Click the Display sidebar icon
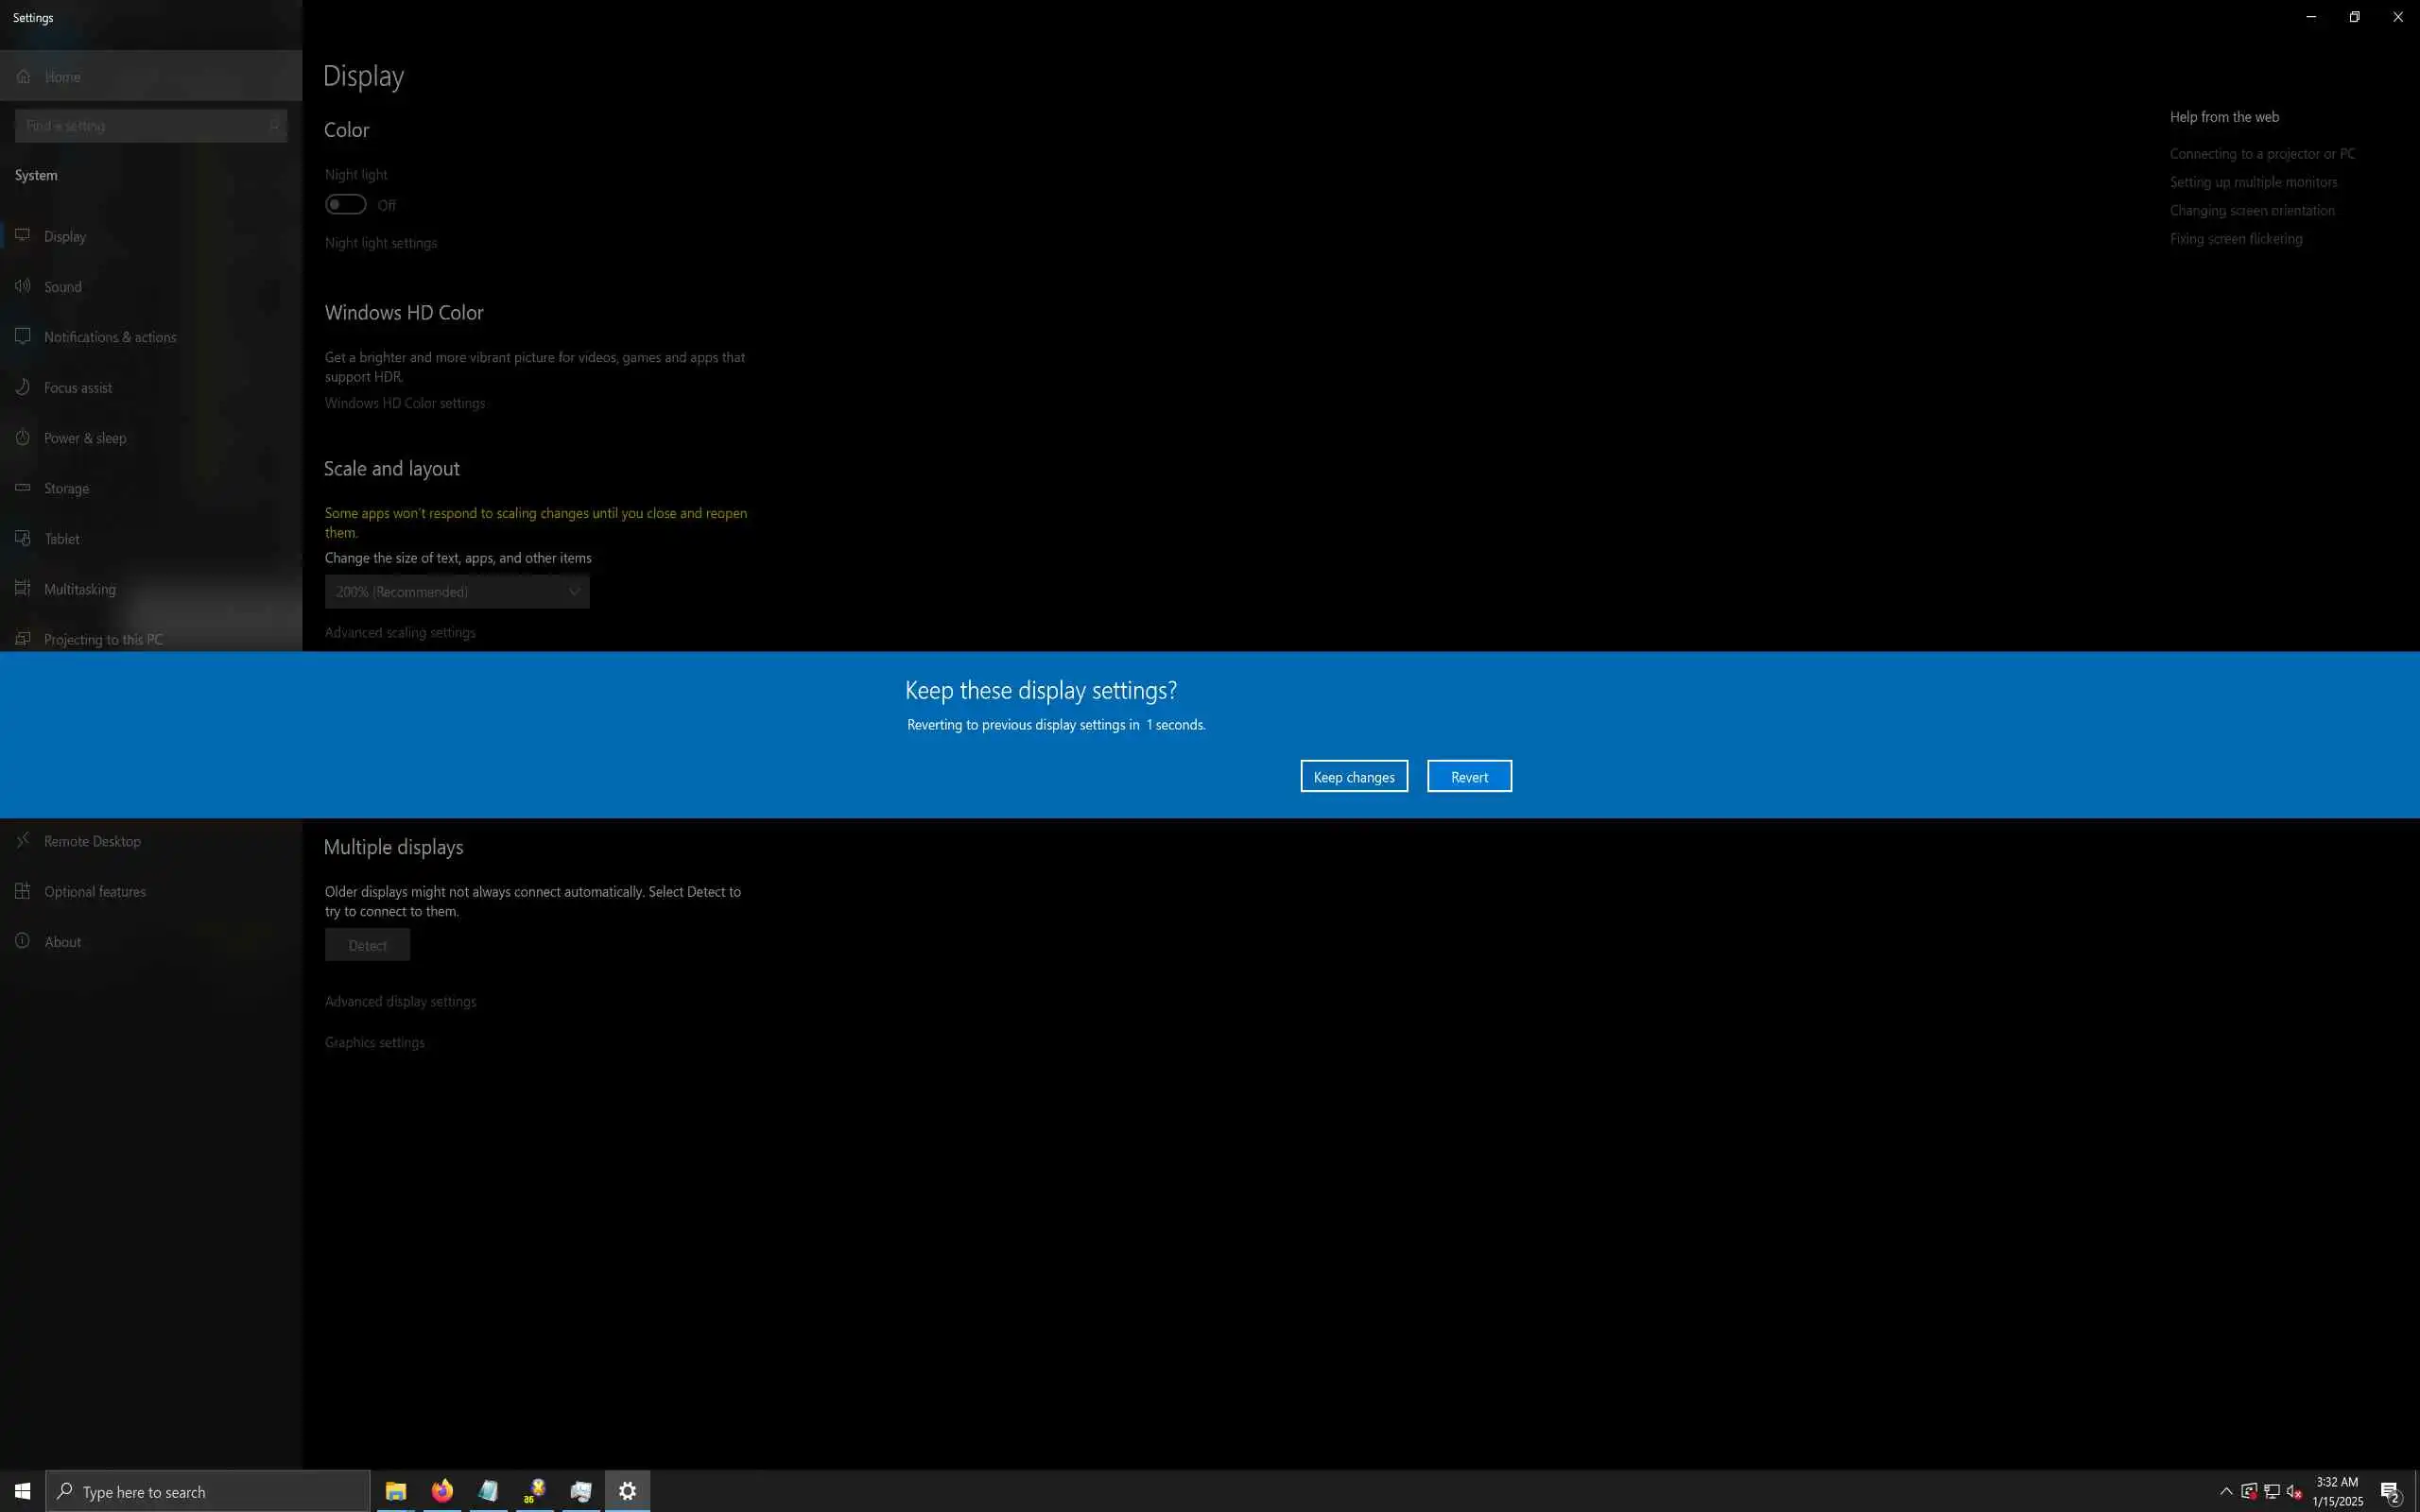 [x=22, y=236]
